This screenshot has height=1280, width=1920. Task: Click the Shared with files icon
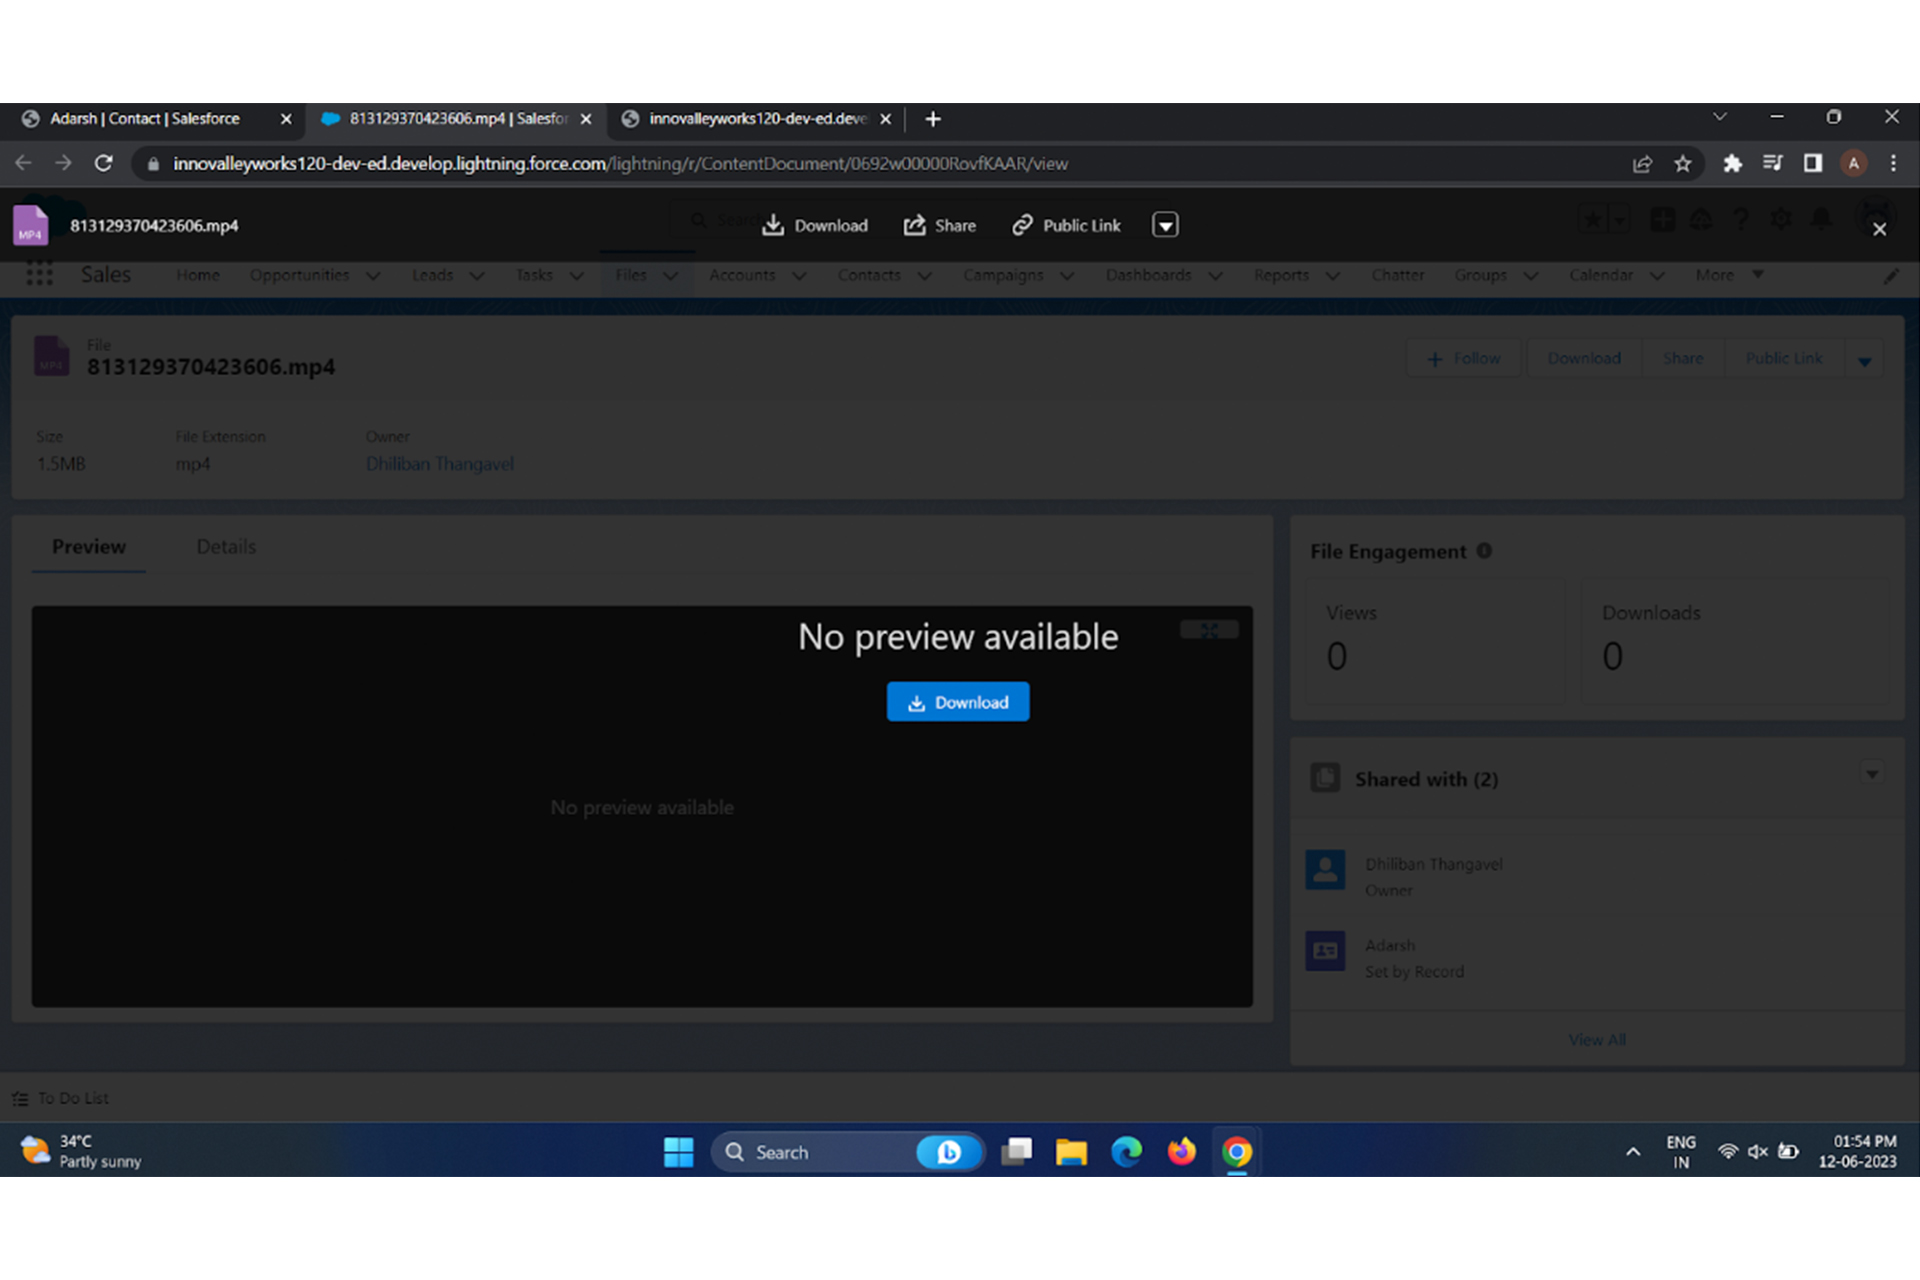[1325, 777]
